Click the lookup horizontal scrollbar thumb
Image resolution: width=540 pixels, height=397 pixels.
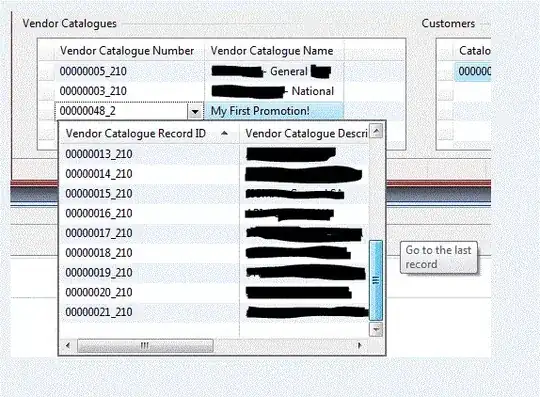145,345
